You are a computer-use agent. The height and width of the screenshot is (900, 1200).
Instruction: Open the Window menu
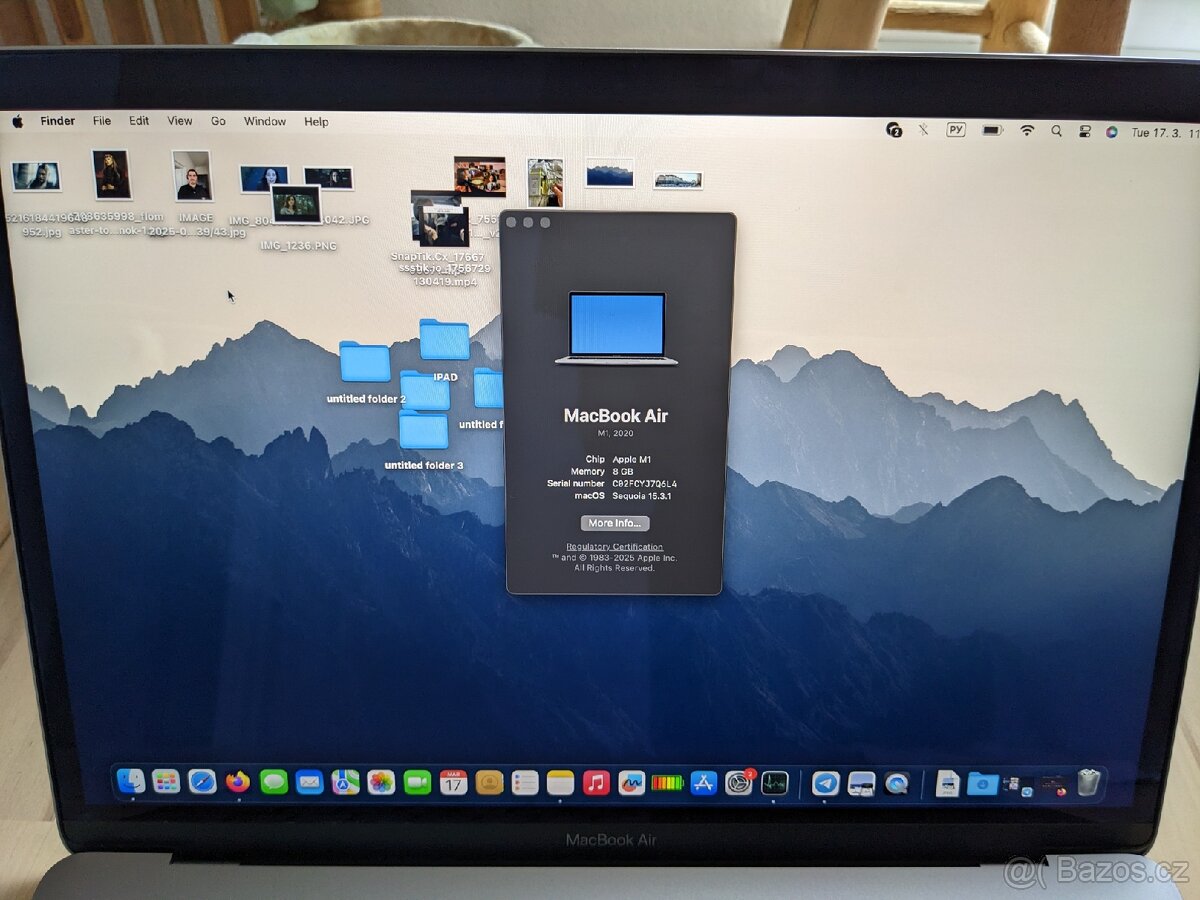point(265,121)
